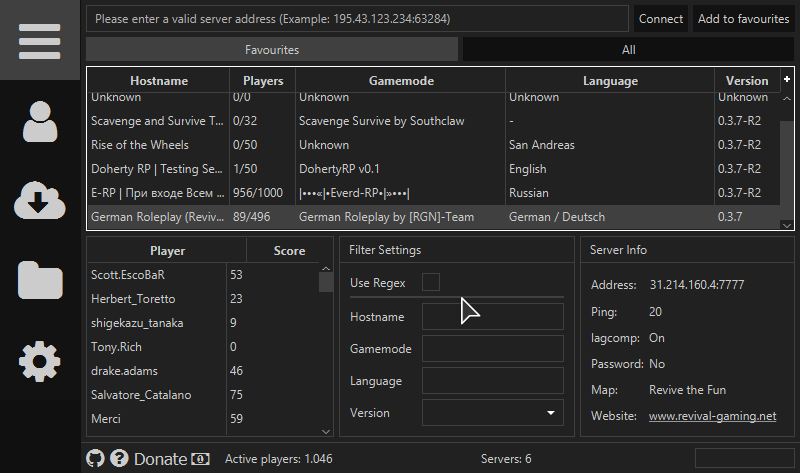Click the Connect button
Image resolution: width=800 pixels, height=473 pixels.
pos(661,19)
